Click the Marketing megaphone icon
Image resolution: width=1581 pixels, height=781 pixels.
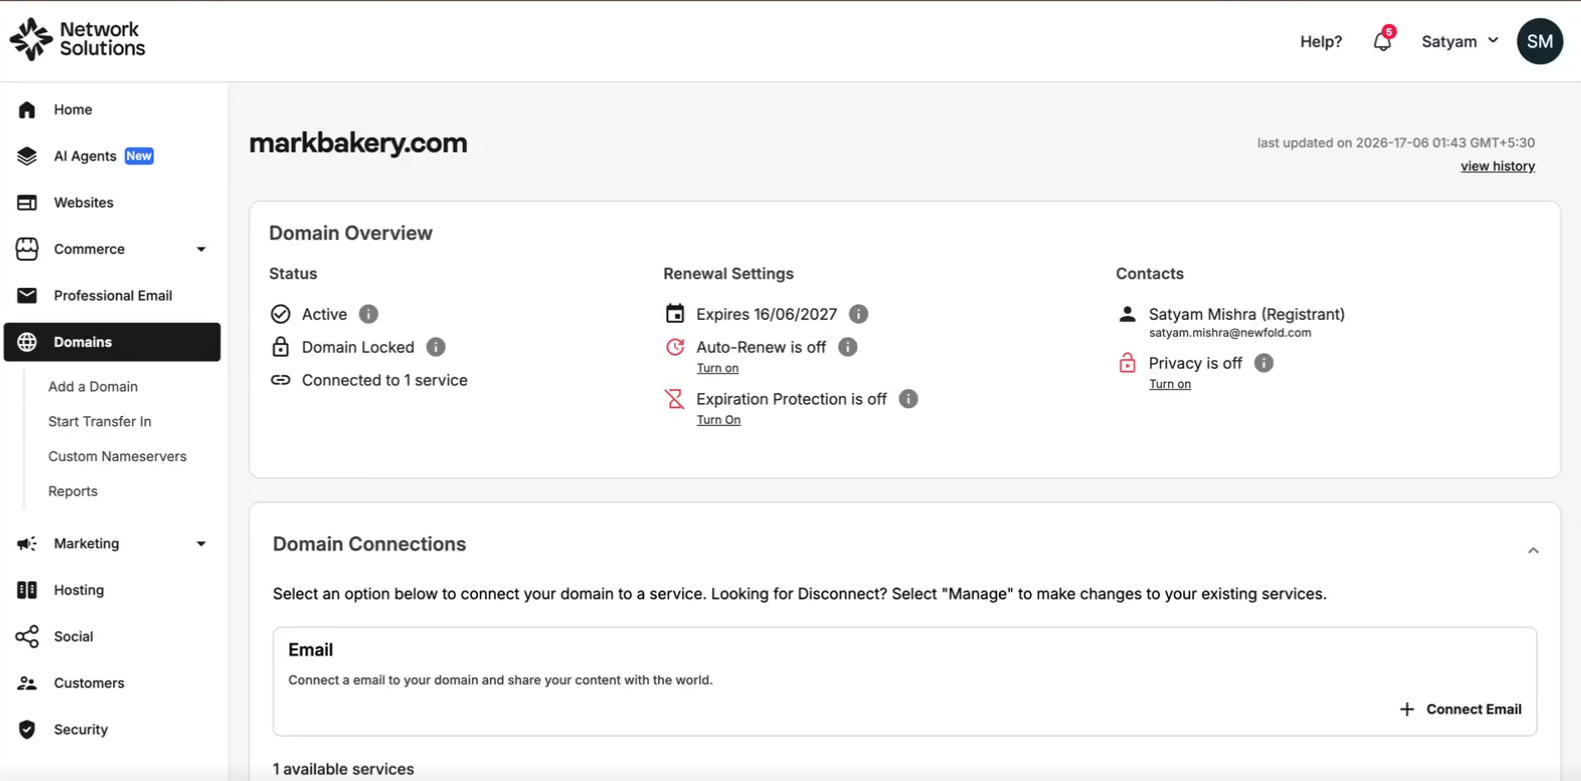click(27, 543)
